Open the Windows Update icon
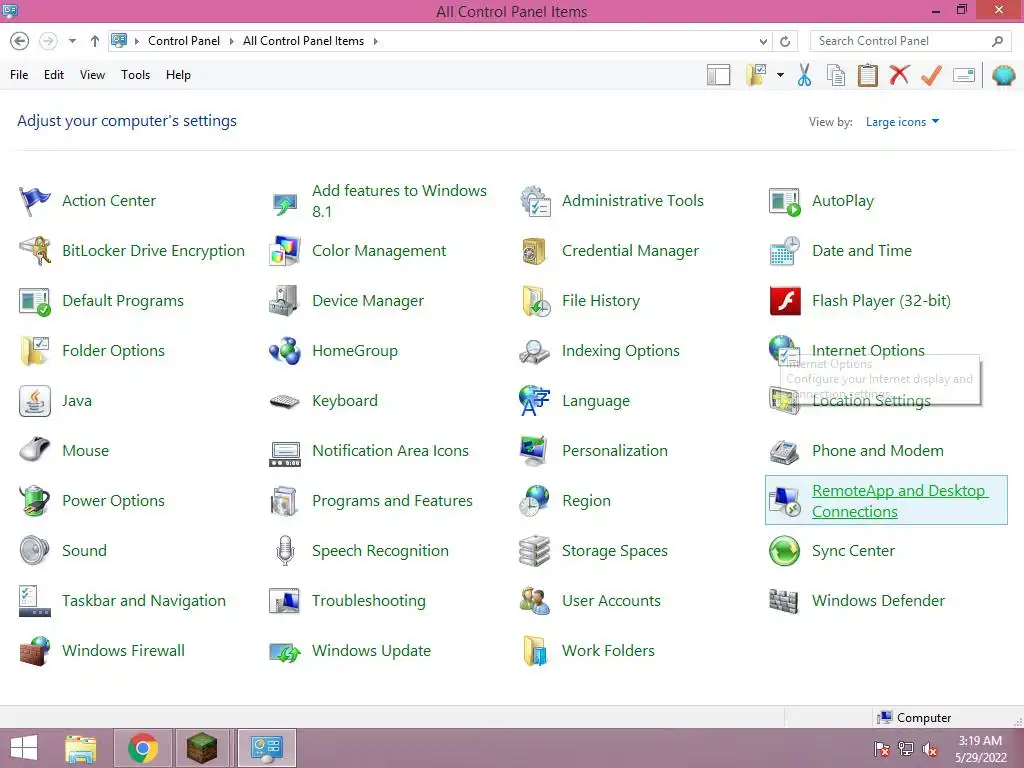This screenshot has height=768, width=1024. point(285,651)
